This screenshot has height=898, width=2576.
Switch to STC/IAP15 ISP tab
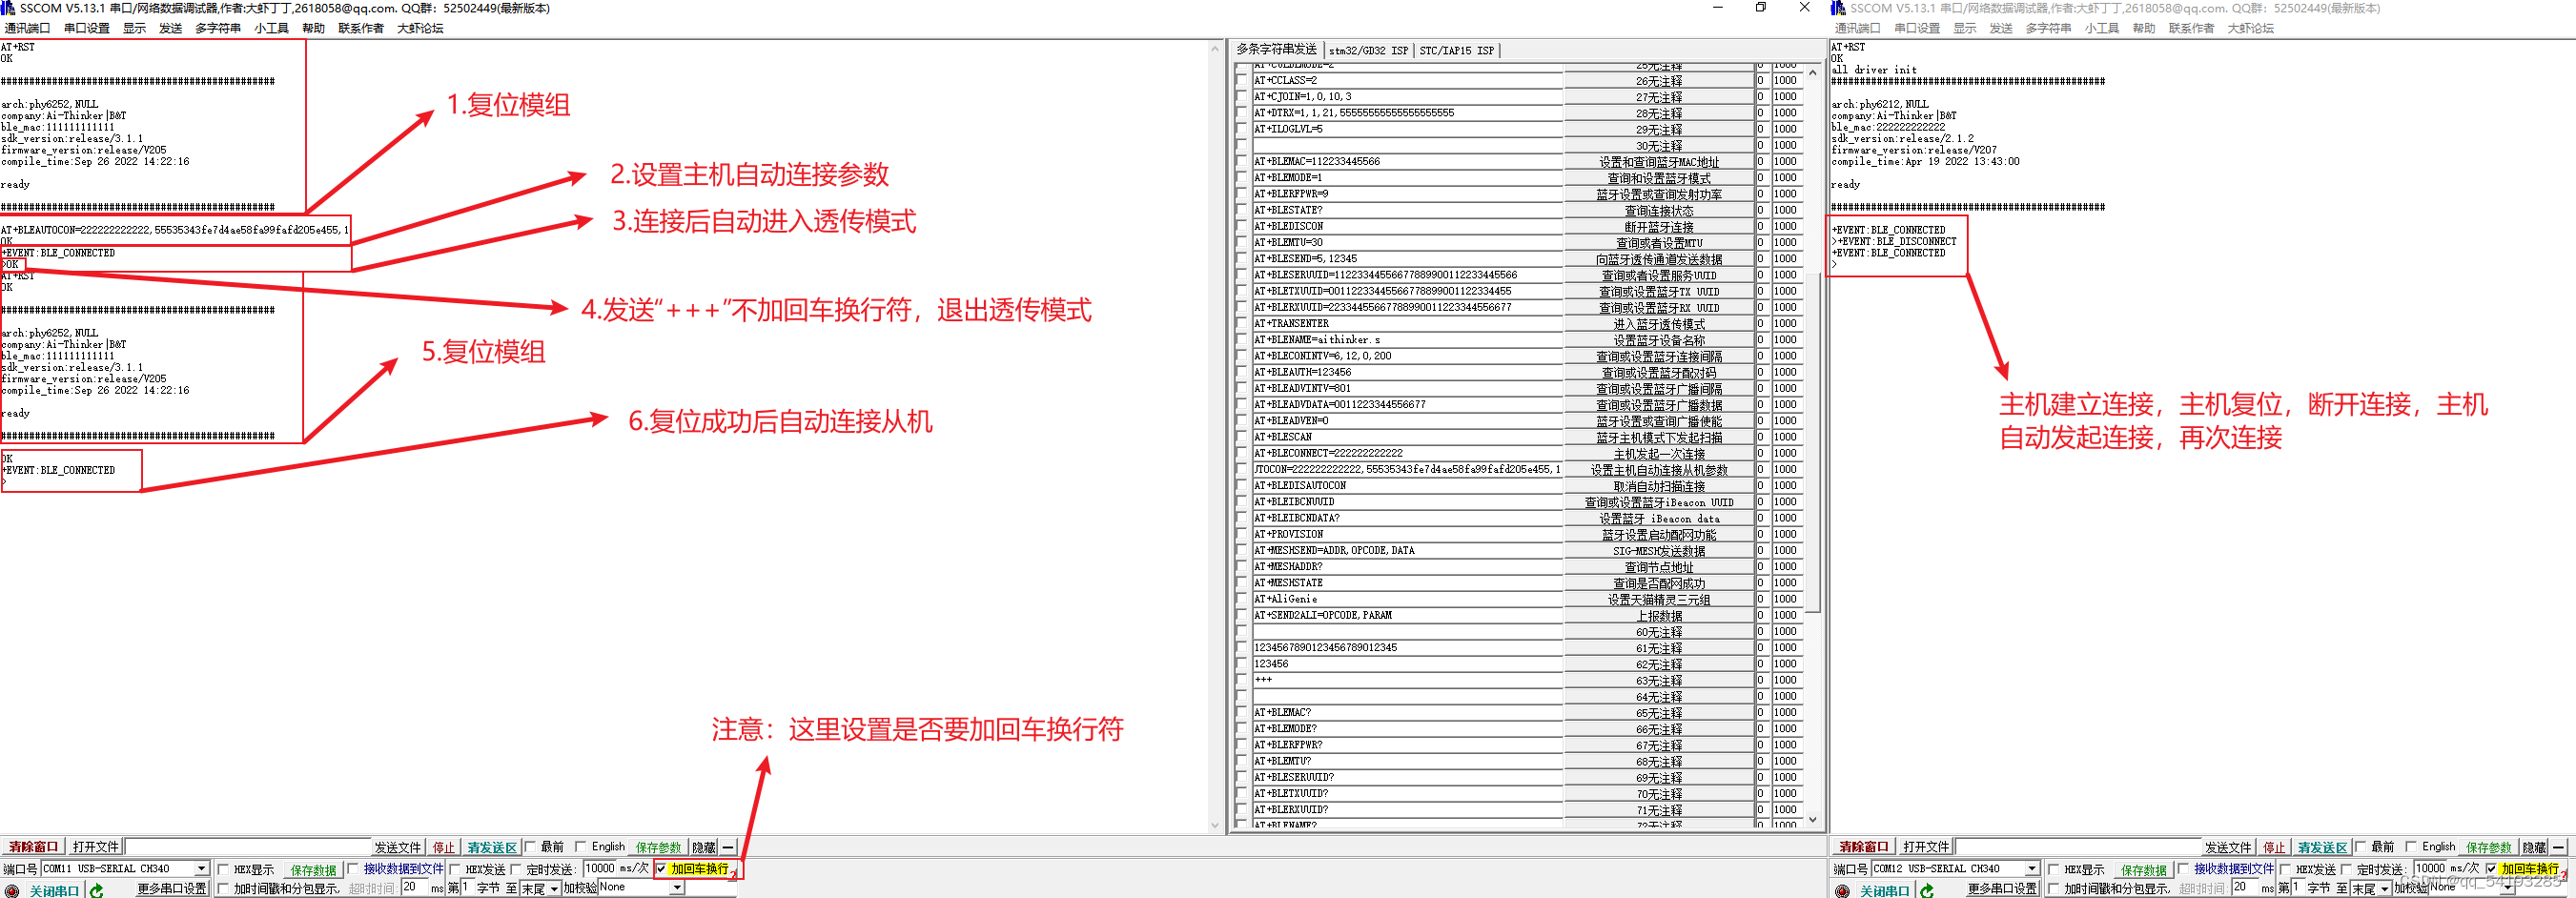(1456, 51)
